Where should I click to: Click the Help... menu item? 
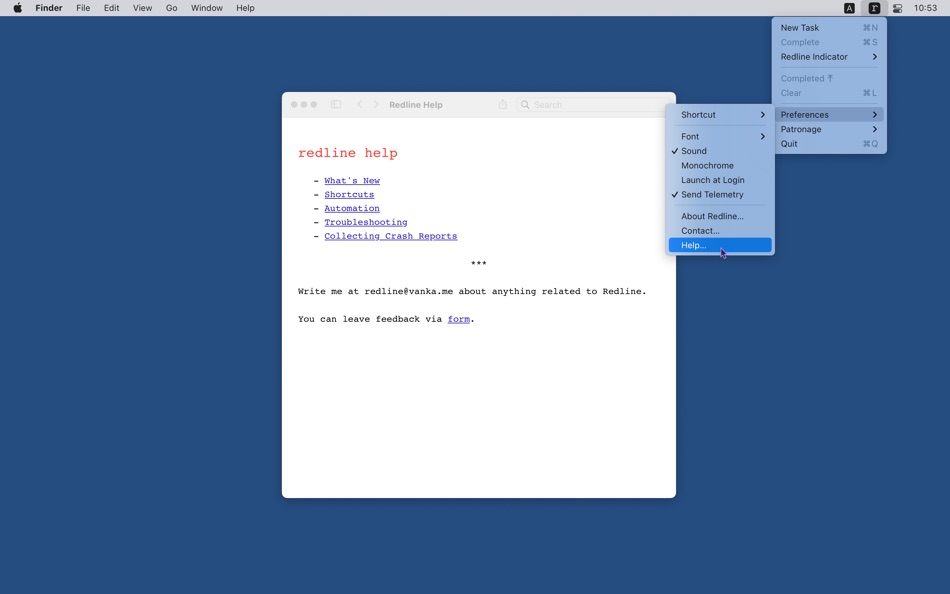pyautogui.click(x=720, y=245)
